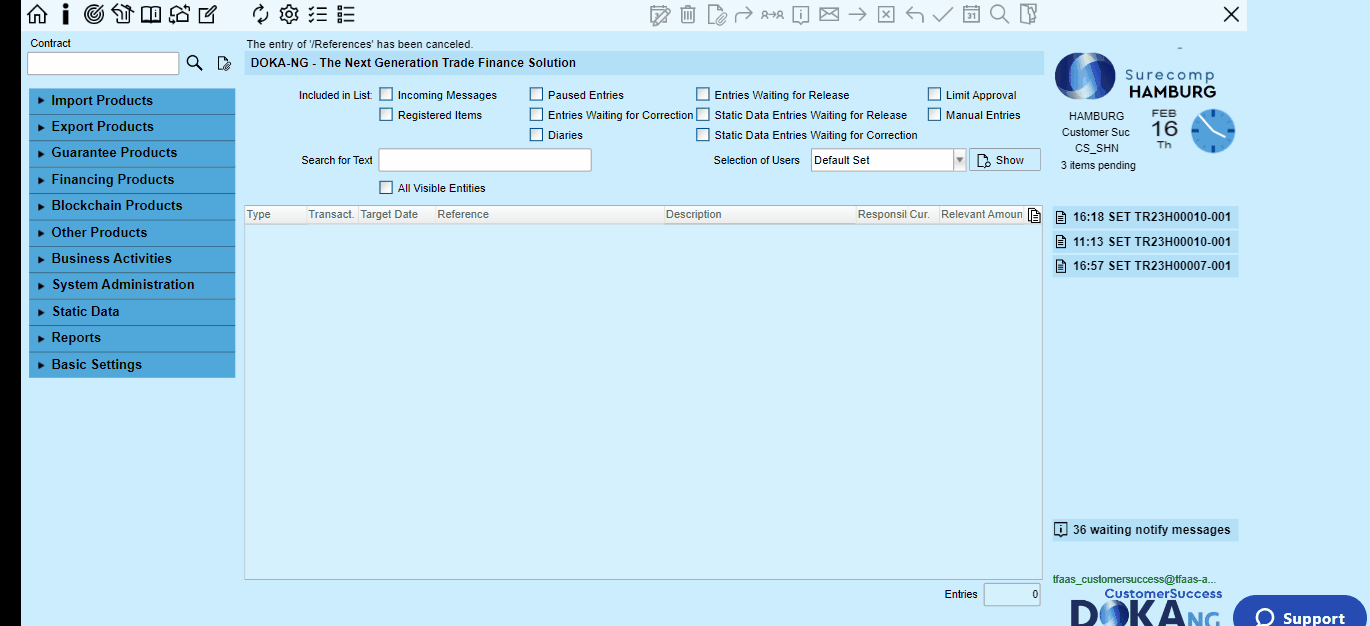The height and width of the screenshot is (626, 1370).
Task: Expand the Blockchain Products menu
Action: point(132,206)
